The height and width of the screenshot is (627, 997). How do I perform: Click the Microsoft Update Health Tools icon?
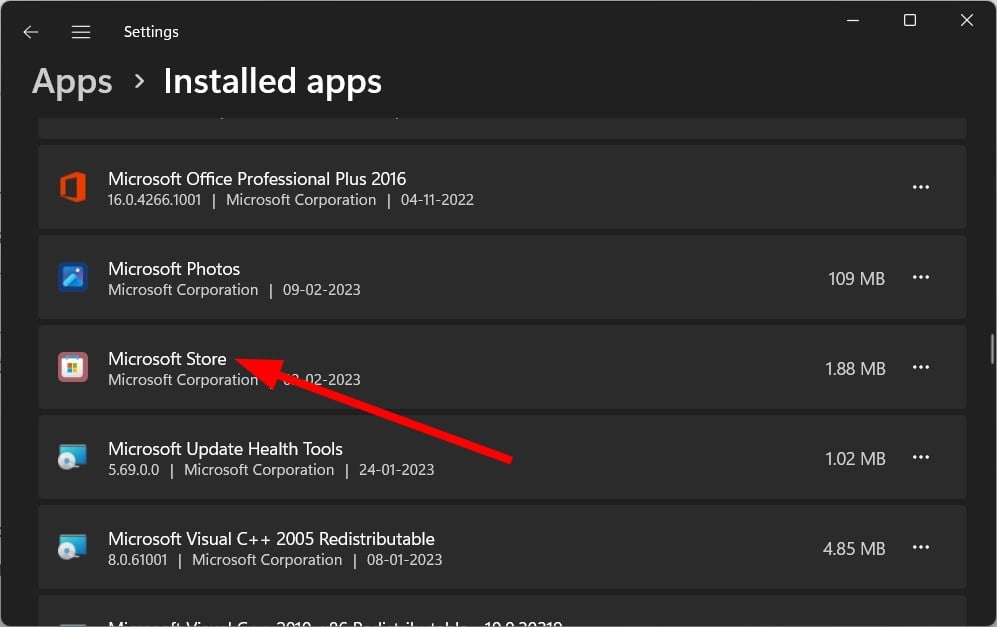coord(72,458)
